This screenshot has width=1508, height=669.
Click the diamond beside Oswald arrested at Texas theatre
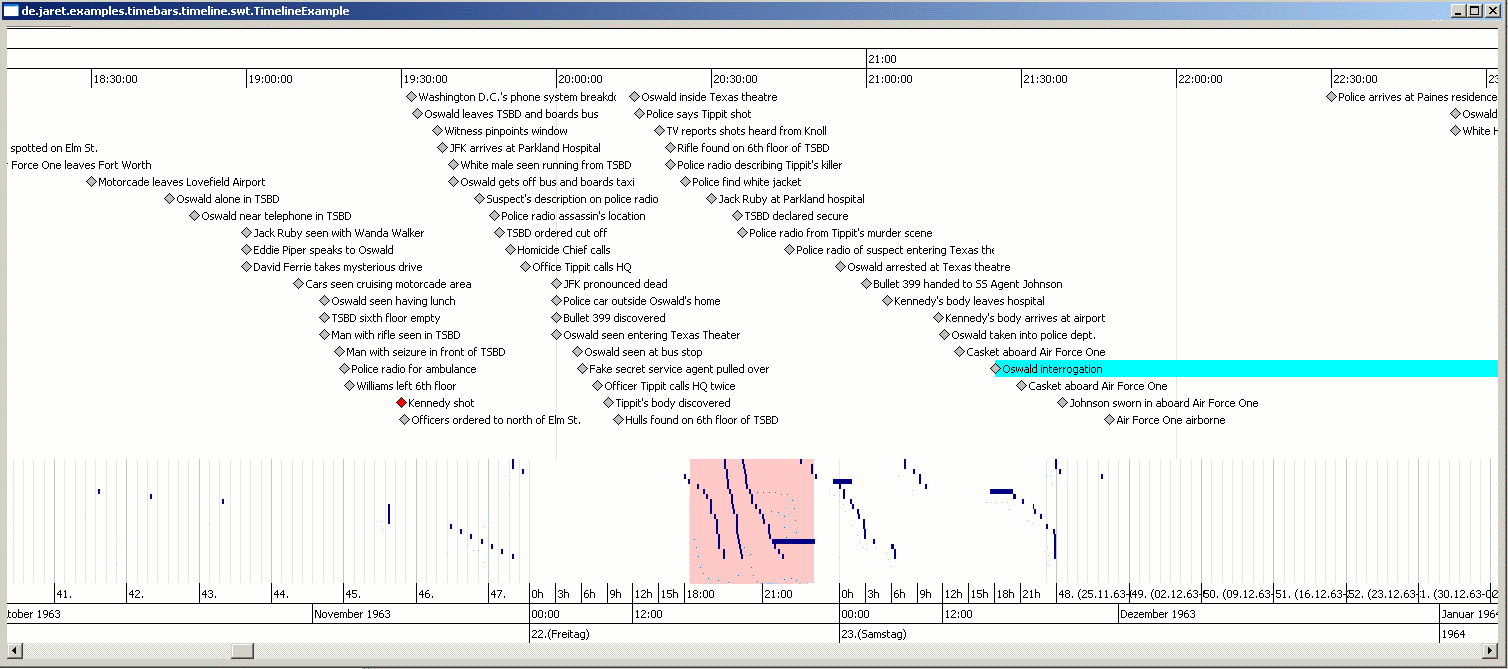click(840, 267)
